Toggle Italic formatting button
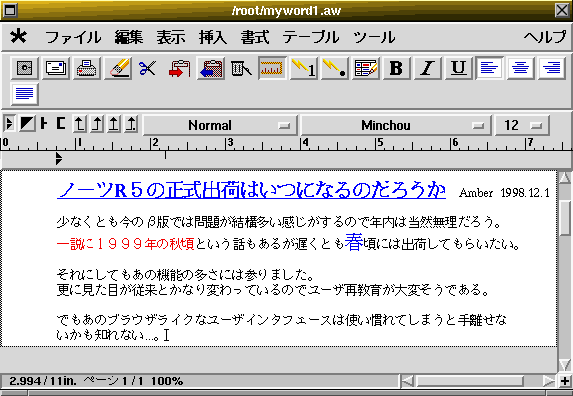 (427, 68)
